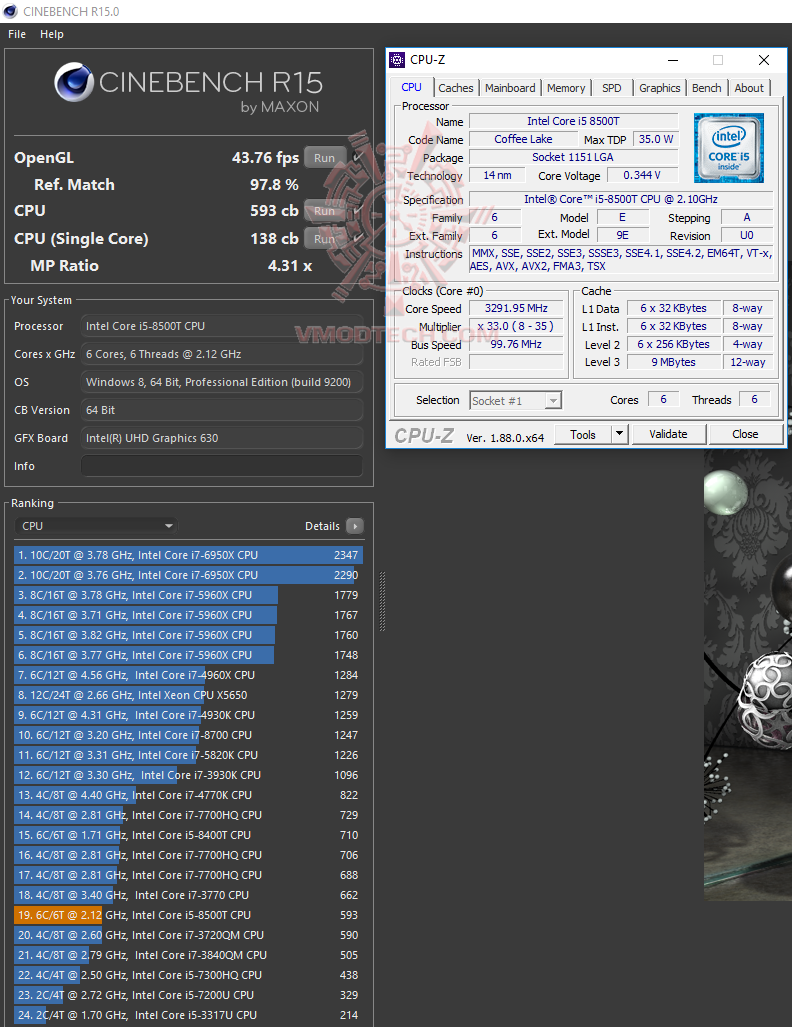Click the OpenGL score 43.76 fps
The image size is (792, 1027).
tap(265, 158)
